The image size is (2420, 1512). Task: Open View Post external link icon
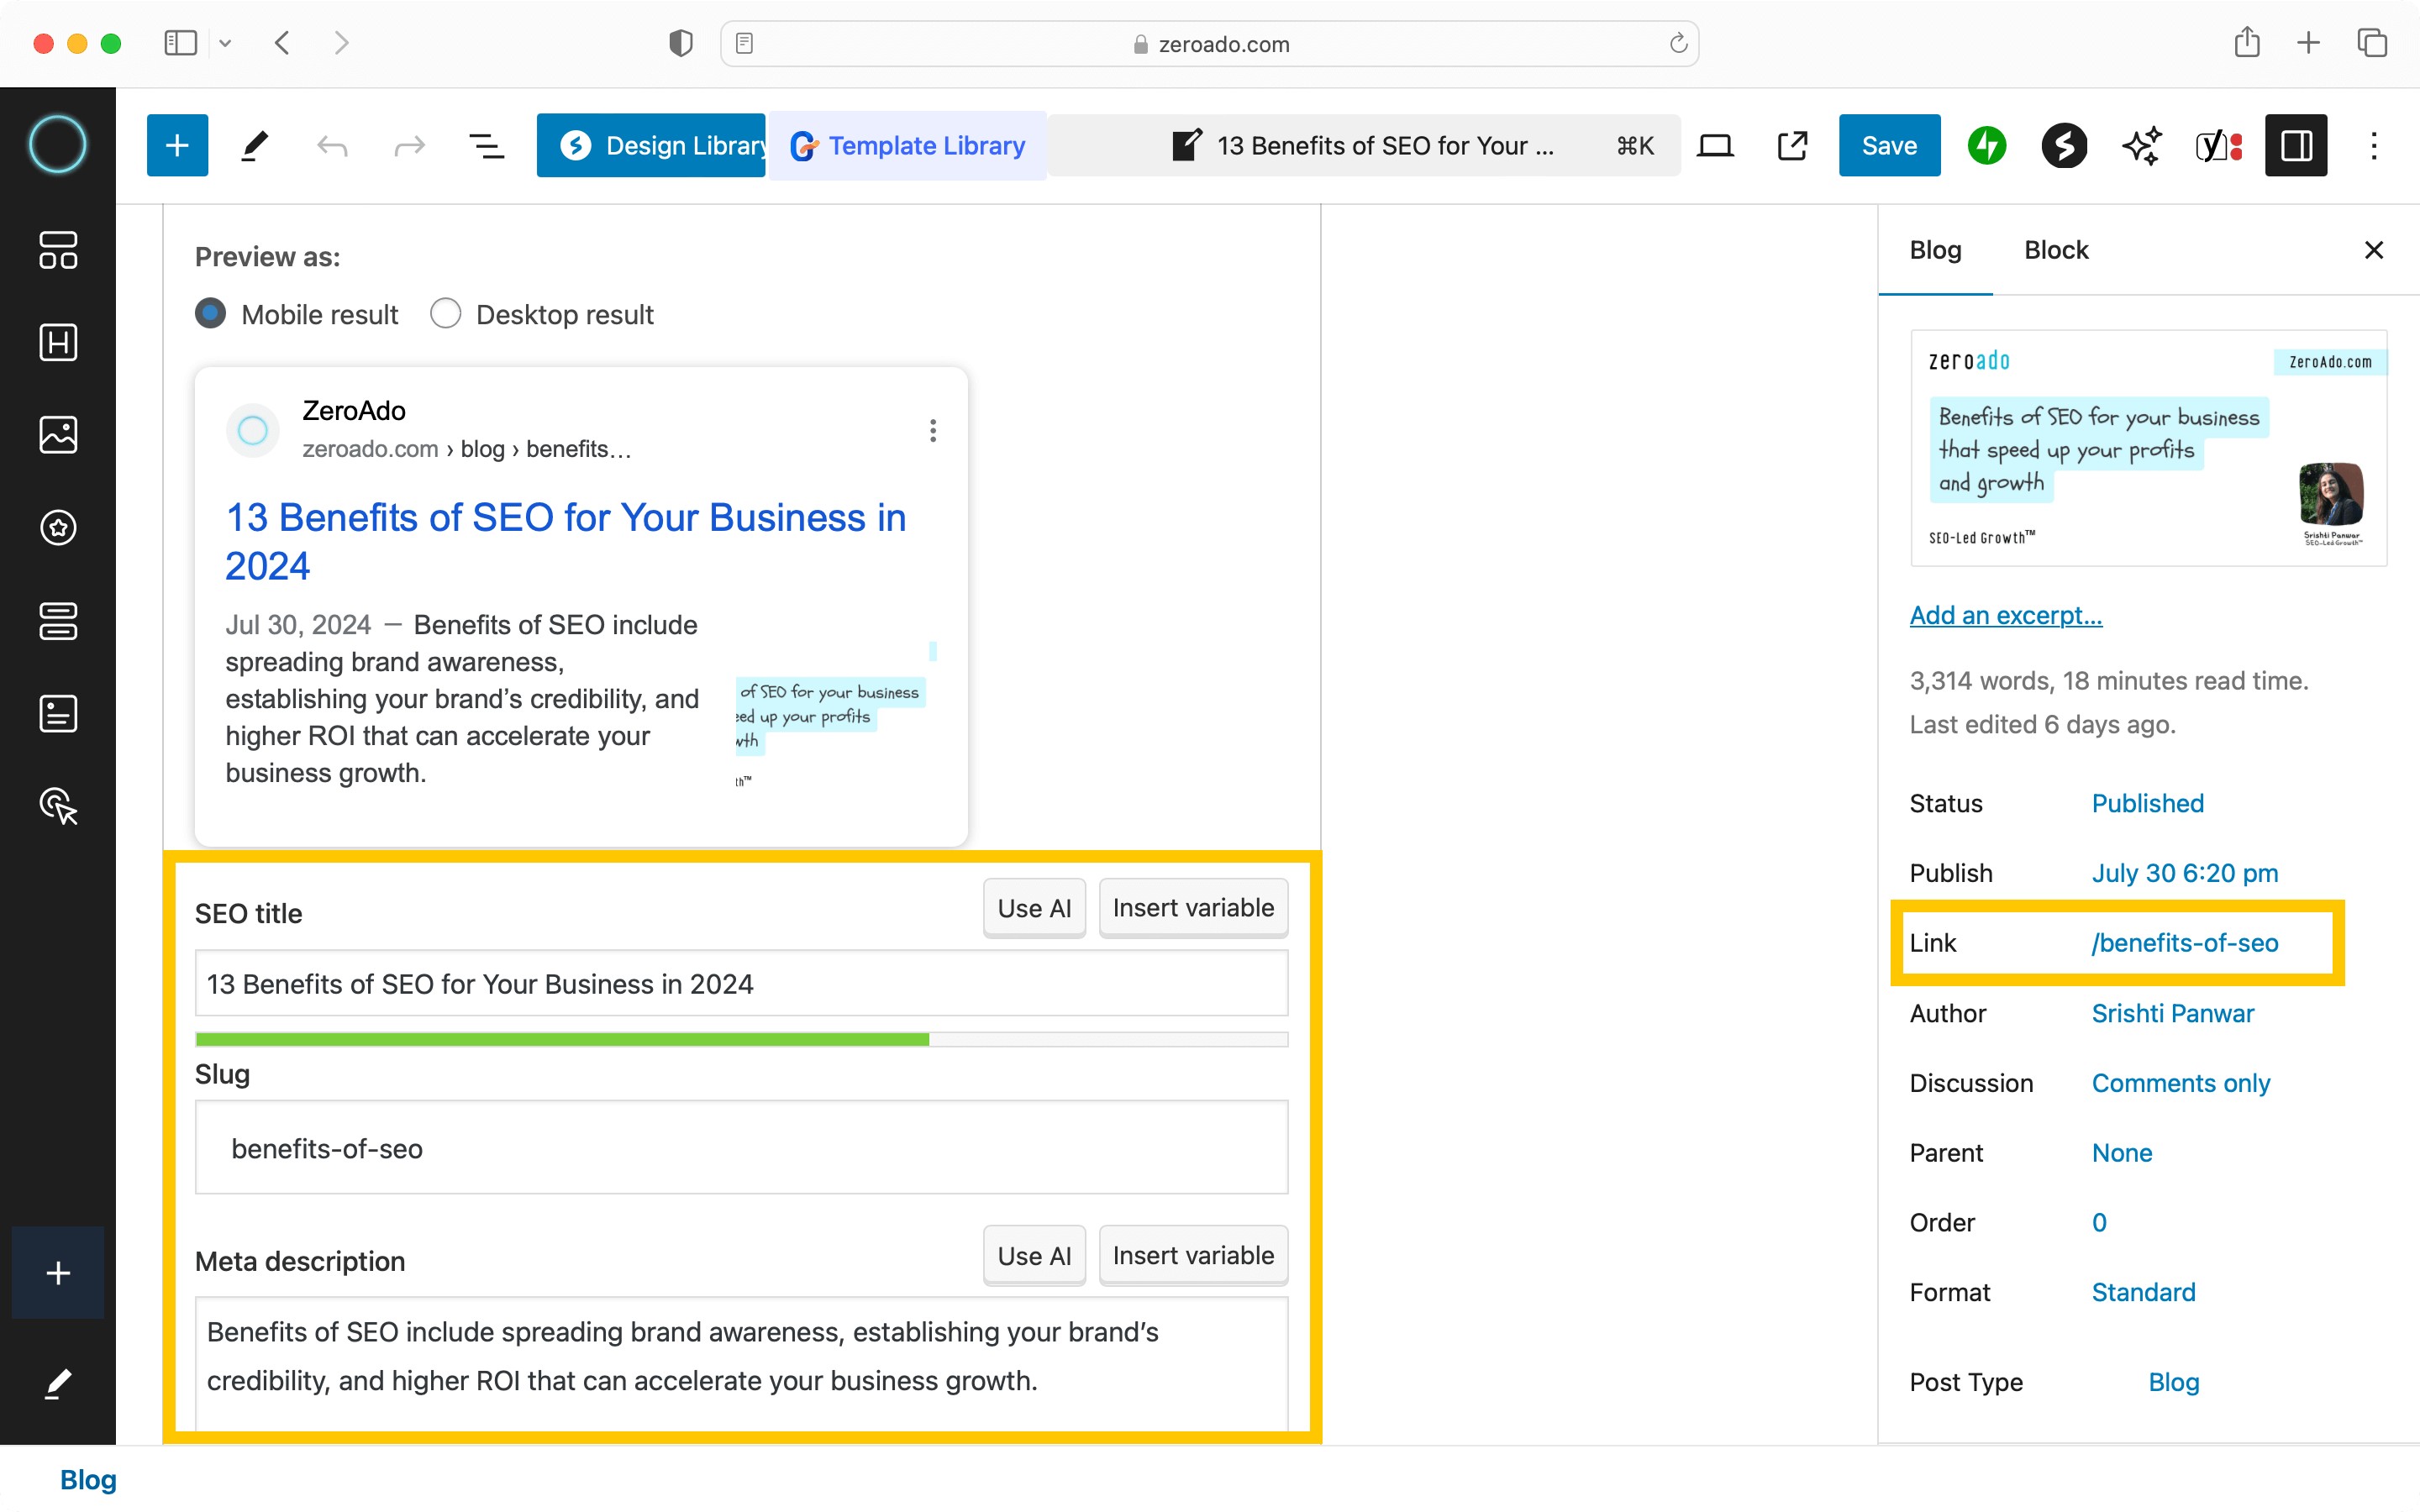(1792, 146)
